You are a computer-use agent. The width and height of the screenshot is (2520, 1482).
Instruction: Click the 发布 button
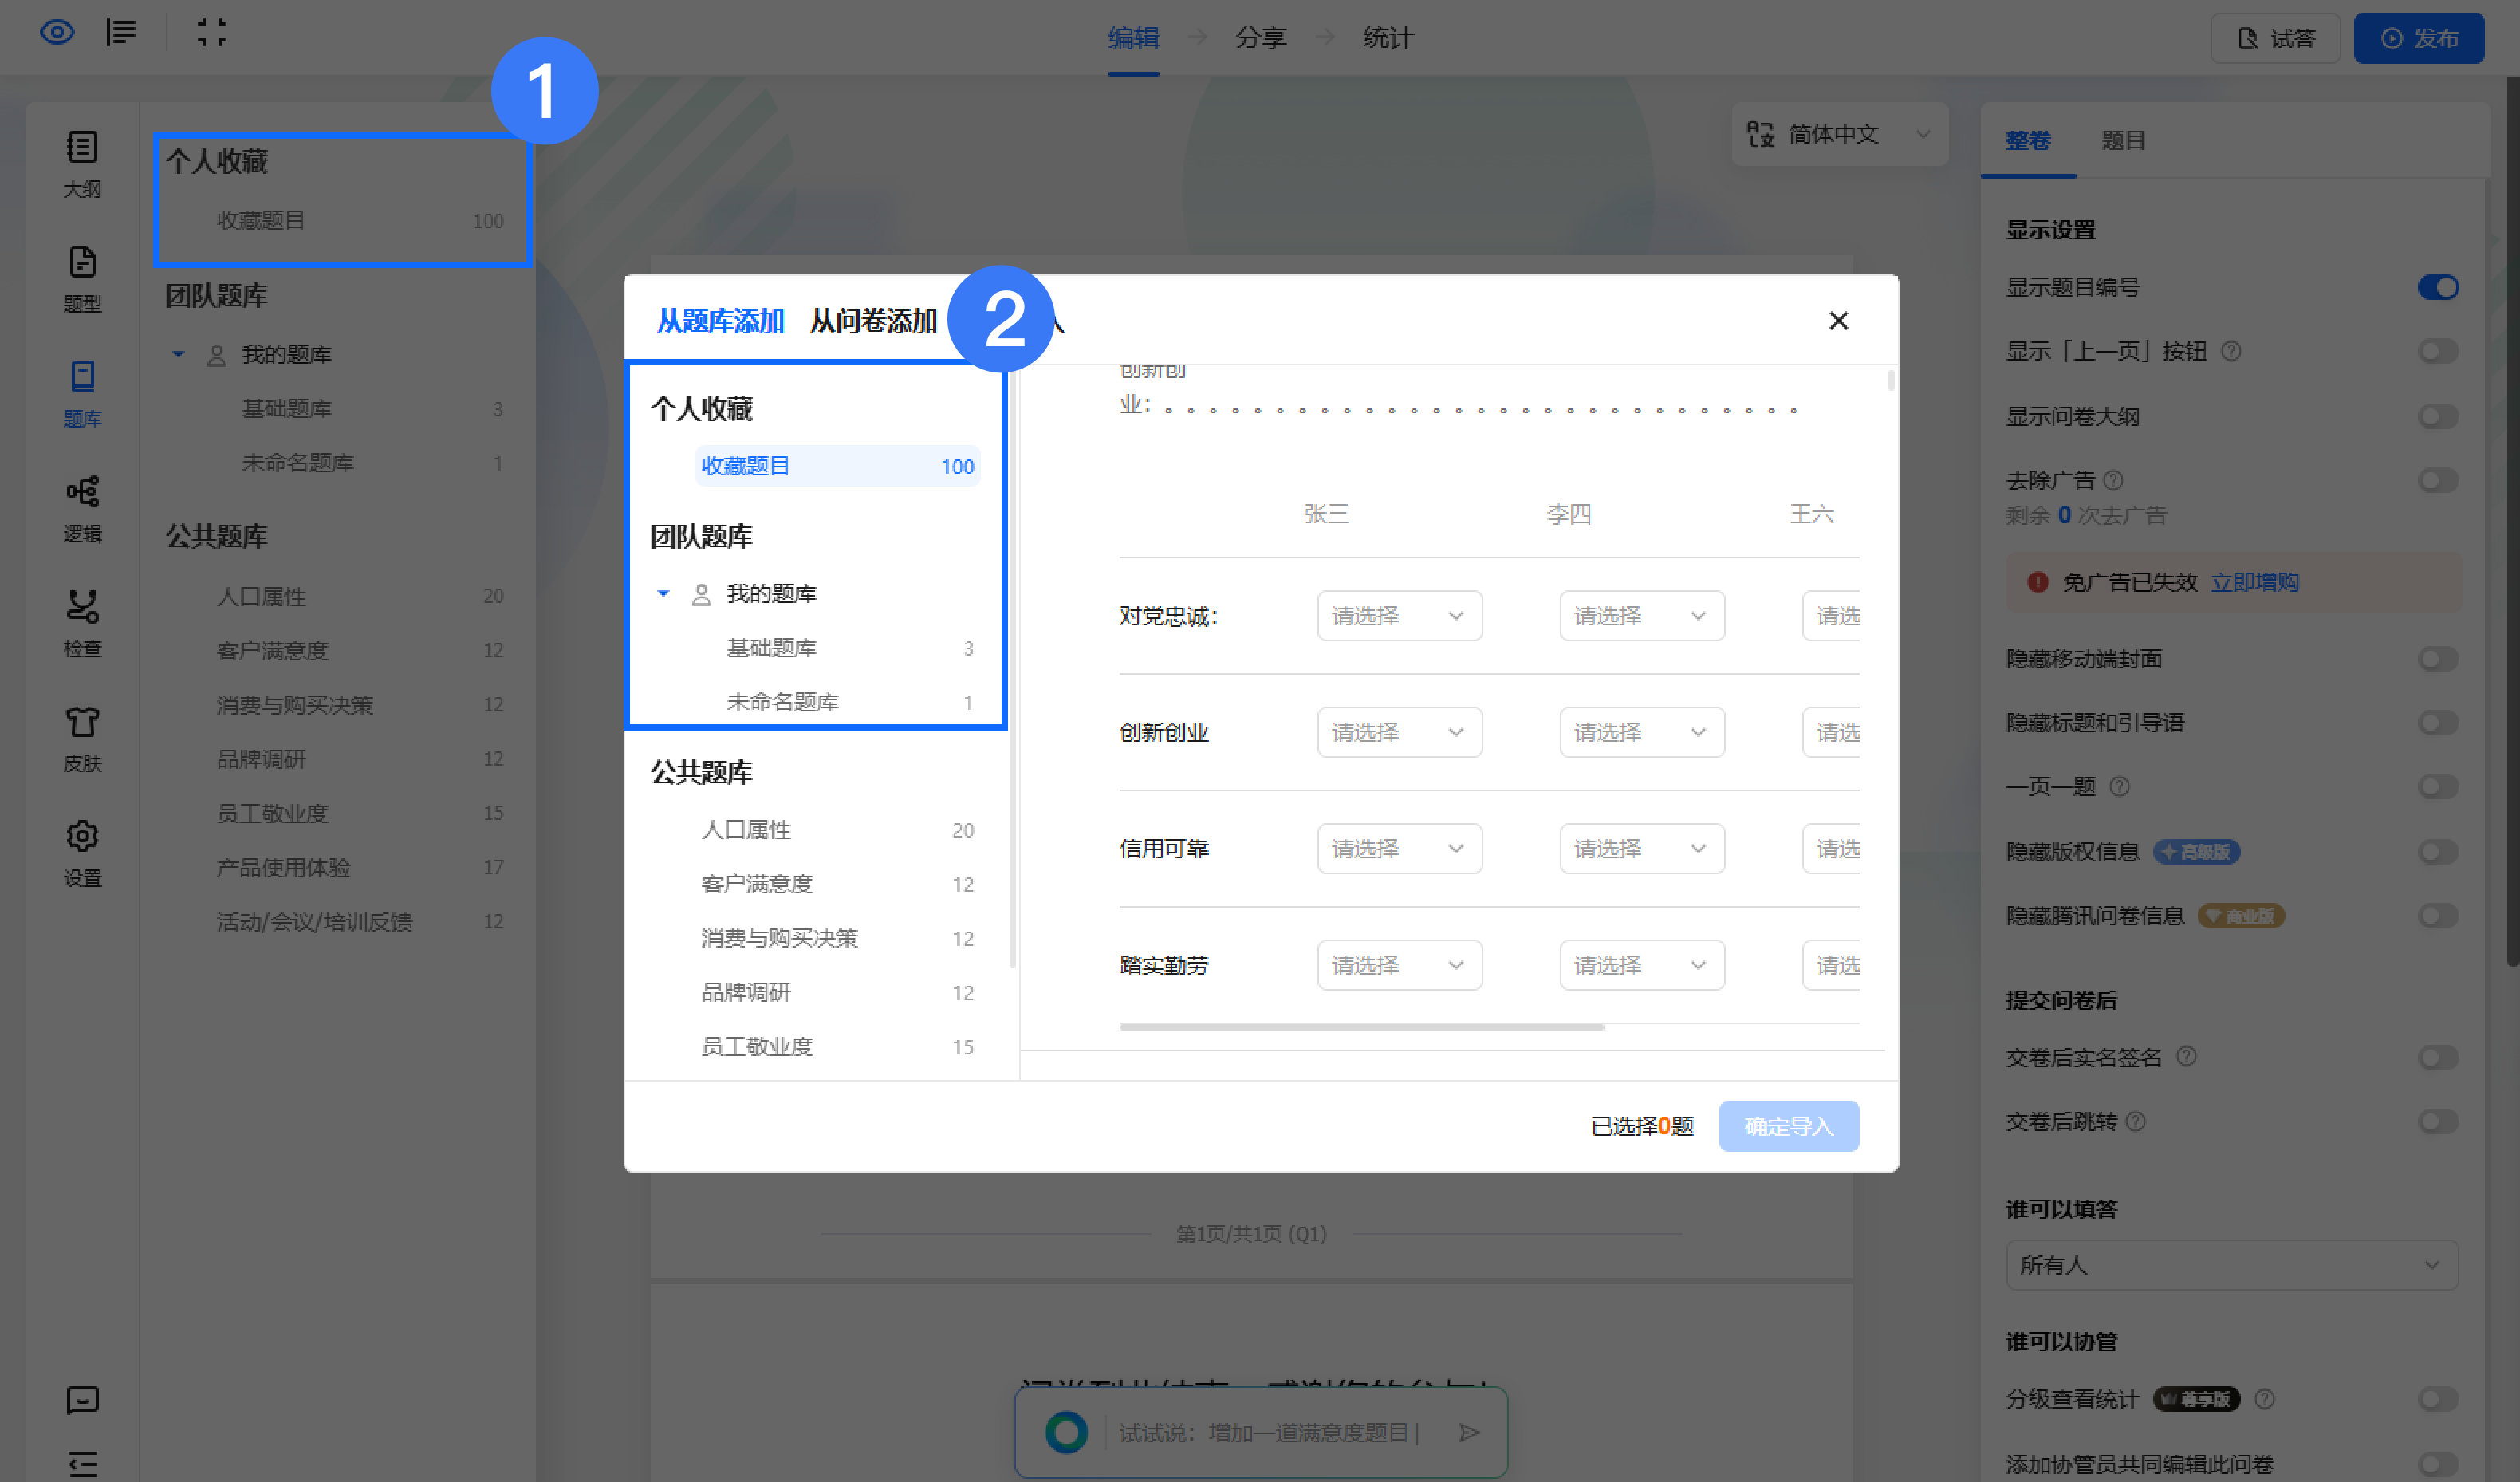(2418, 38)
